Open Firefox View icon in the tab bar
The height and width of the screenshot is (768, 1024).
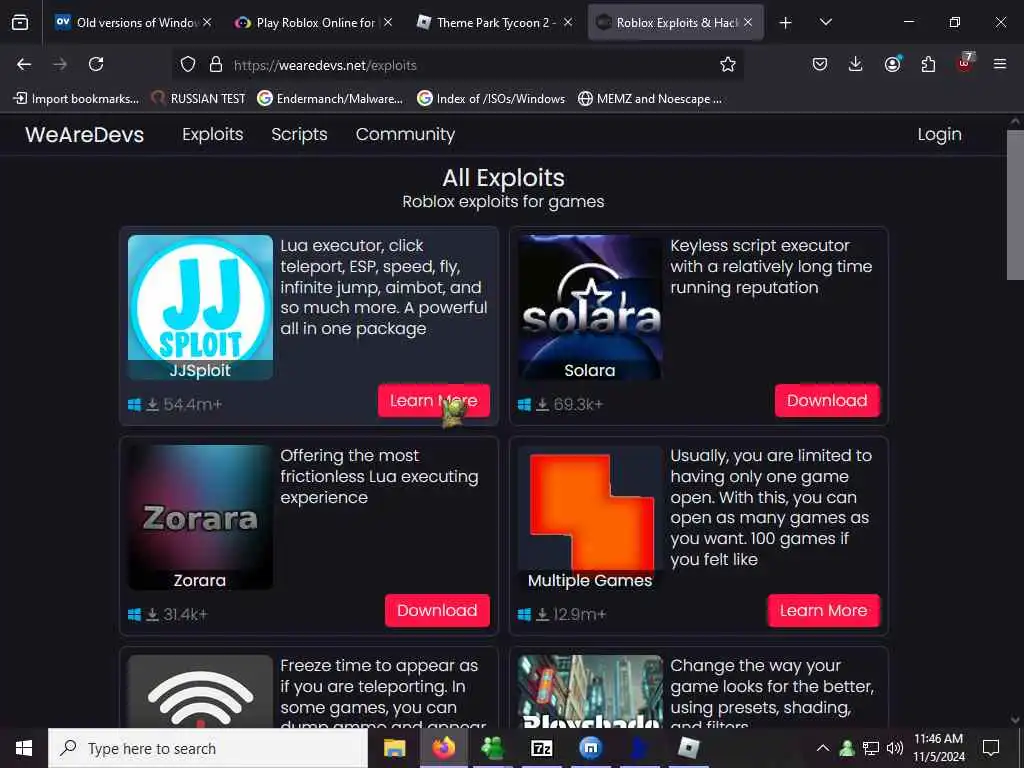20,22
